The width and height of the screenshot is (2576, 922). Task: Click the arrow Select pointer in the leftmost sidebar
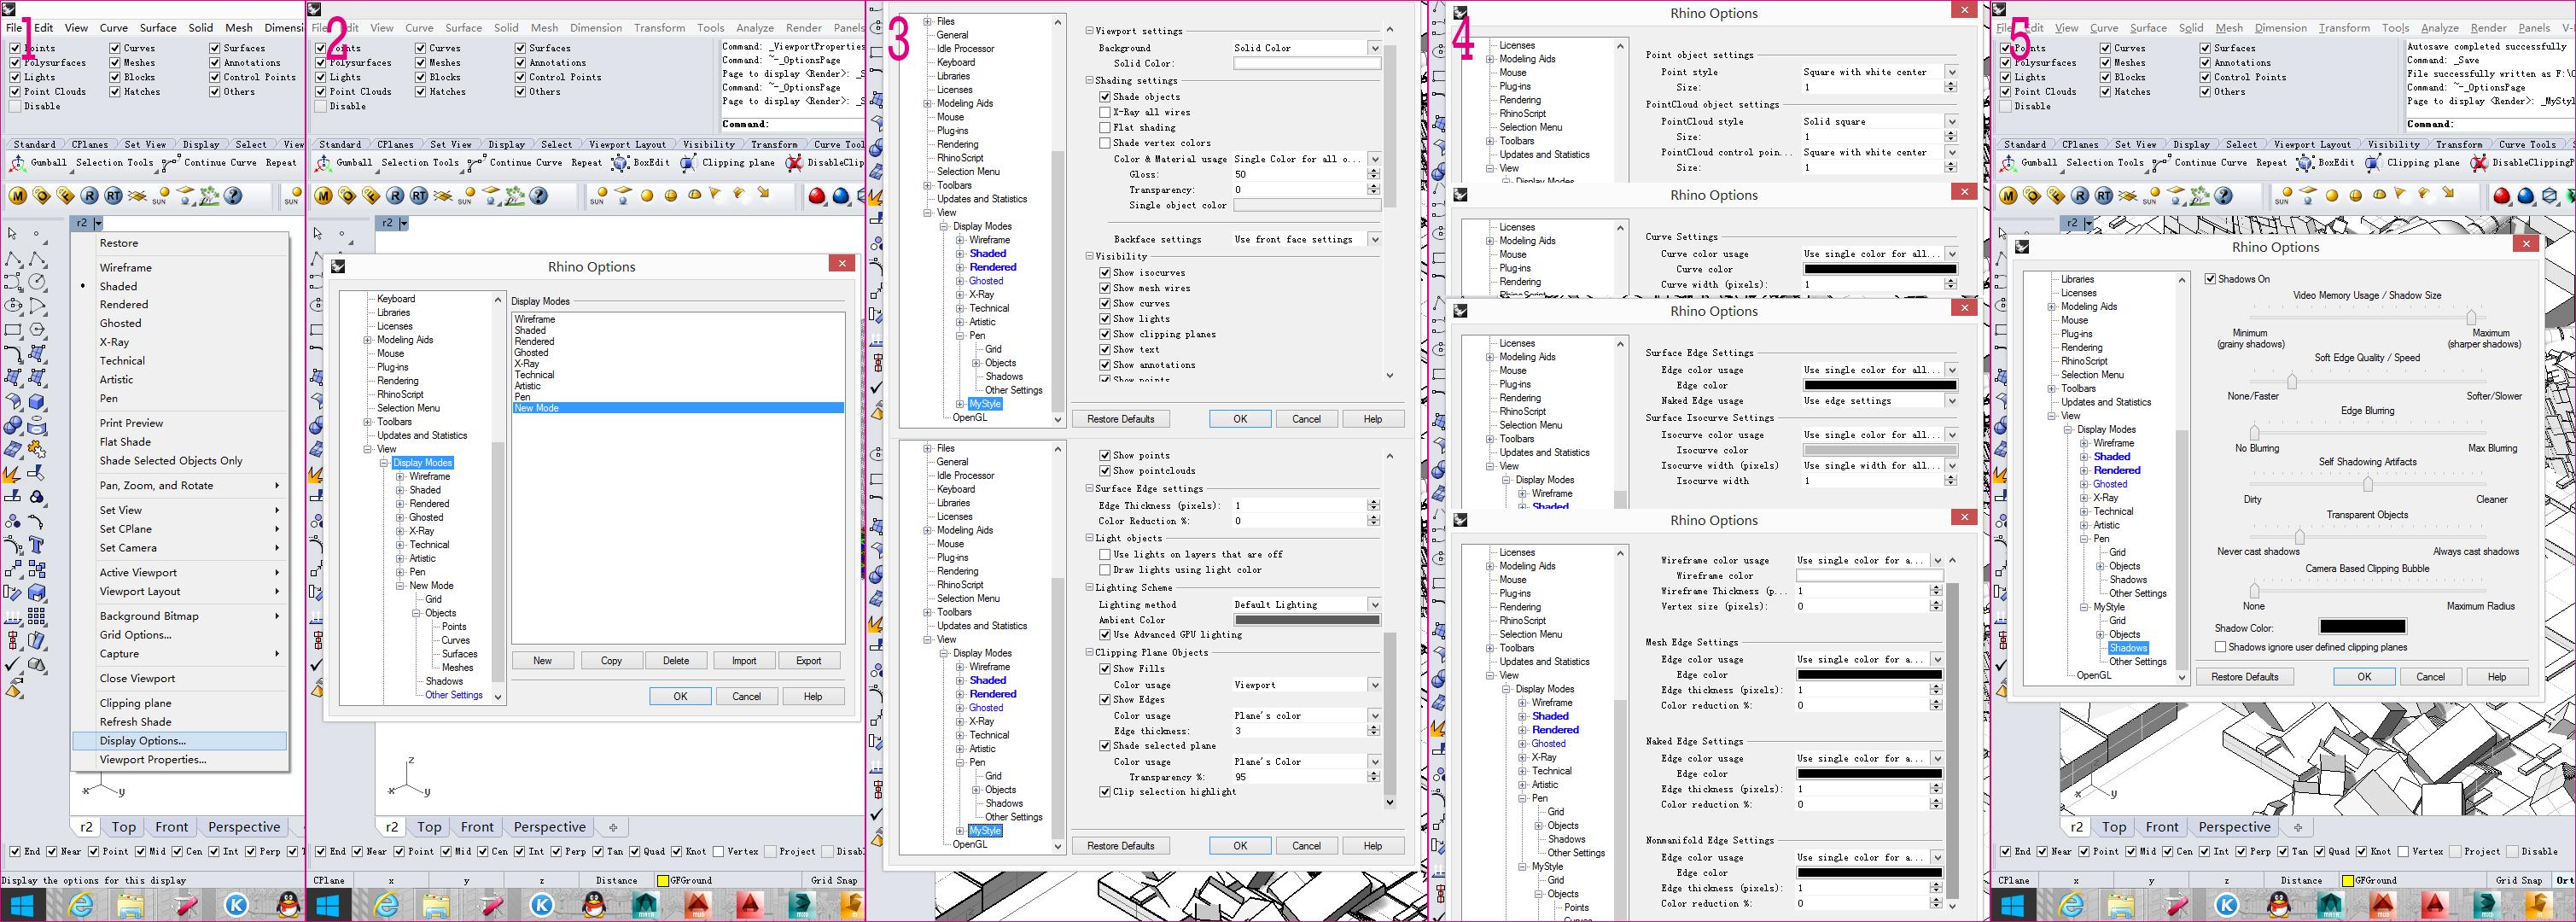[x=12, y=233]
